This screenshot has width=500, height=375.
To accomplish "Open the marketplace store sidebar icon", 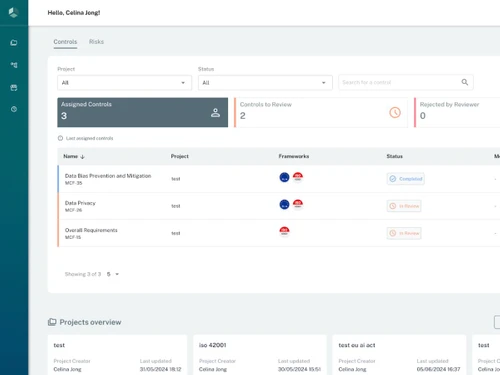I will (14, 88).
